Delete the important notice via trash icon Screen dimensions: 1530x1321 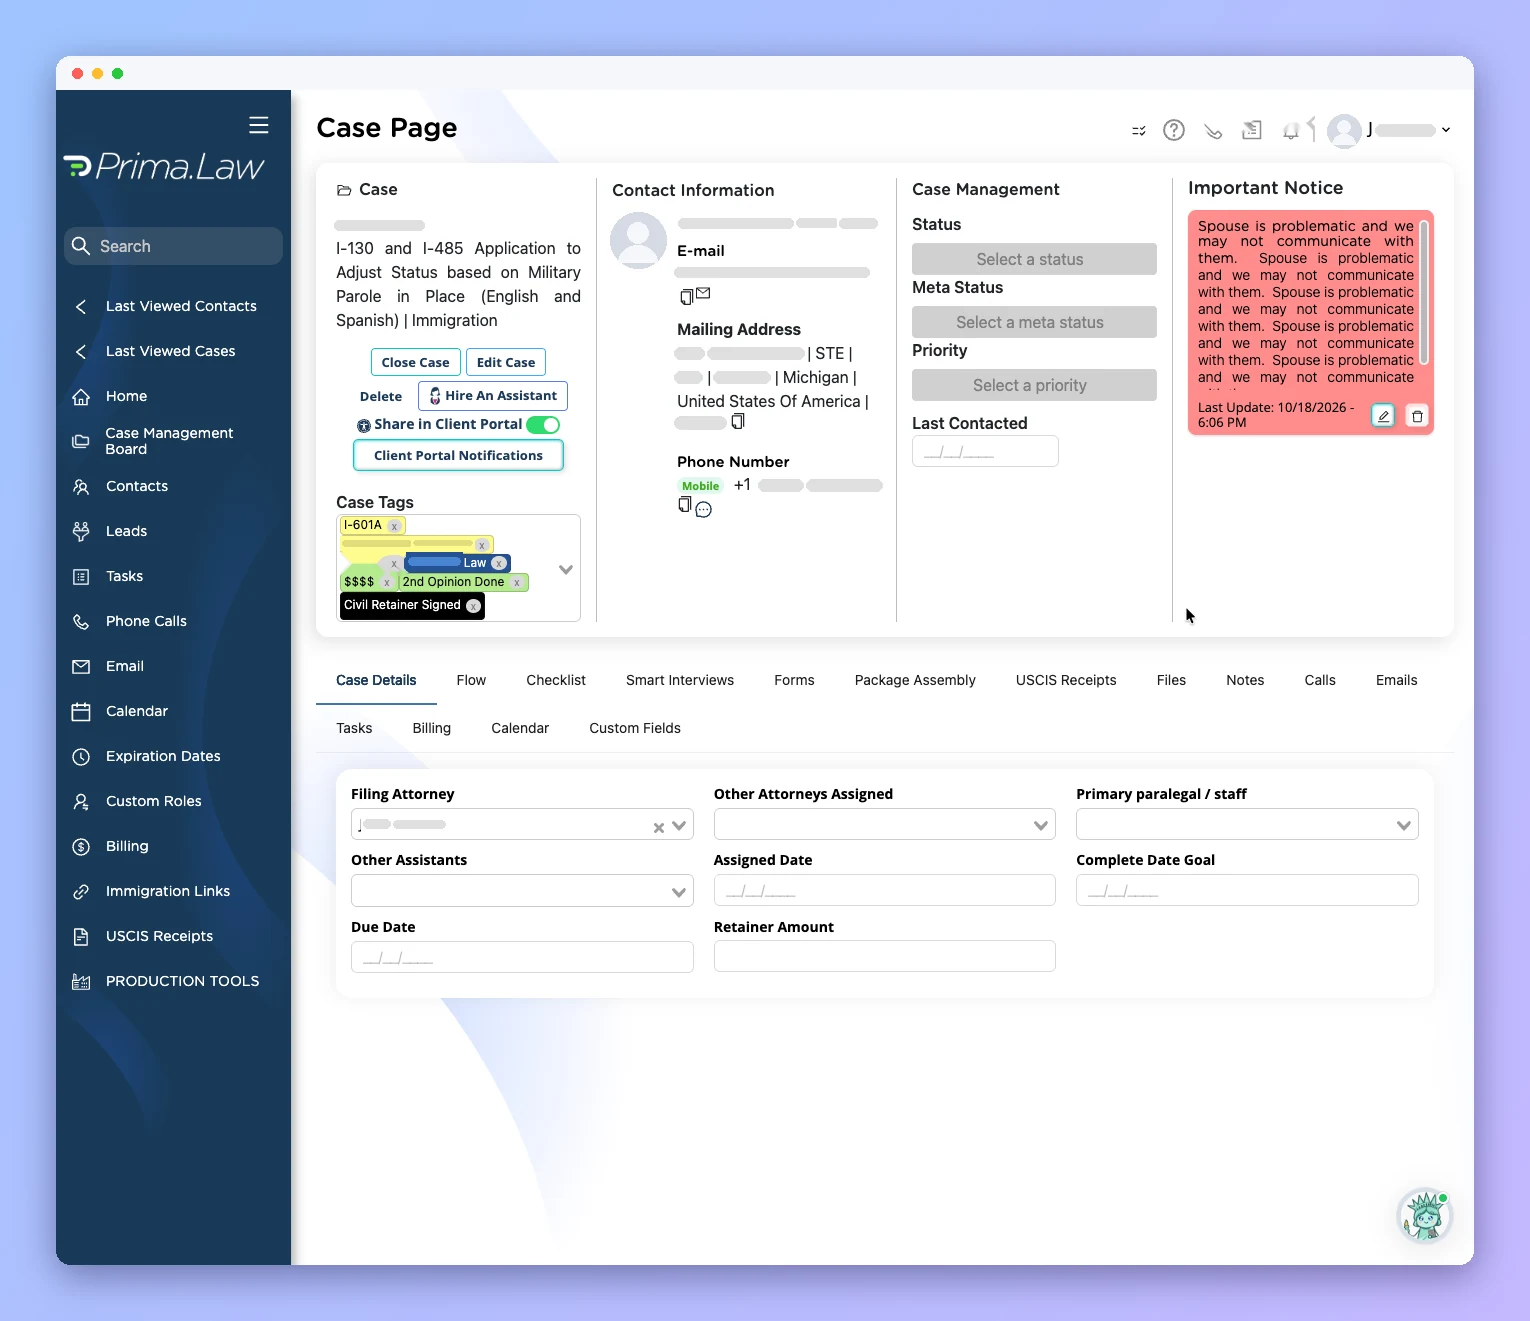pos(1417,416)
